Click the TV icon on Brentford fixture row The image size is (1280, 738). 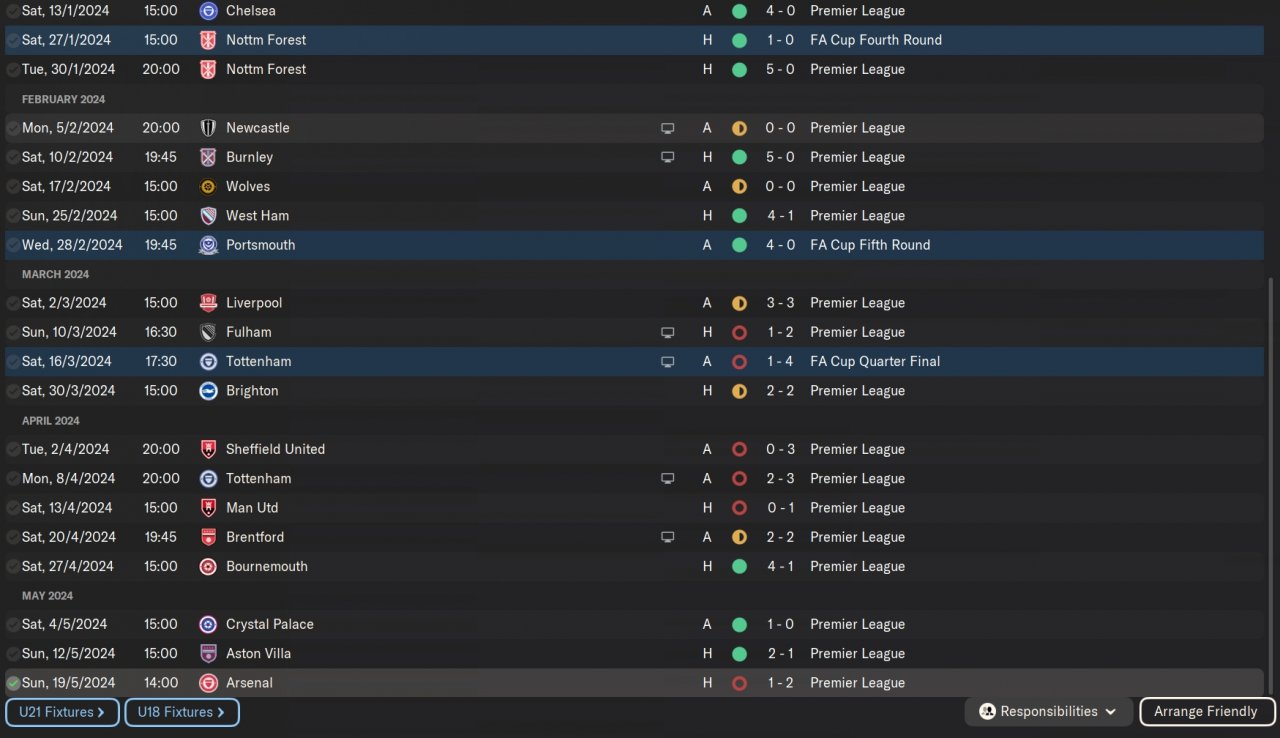(667, 537)
